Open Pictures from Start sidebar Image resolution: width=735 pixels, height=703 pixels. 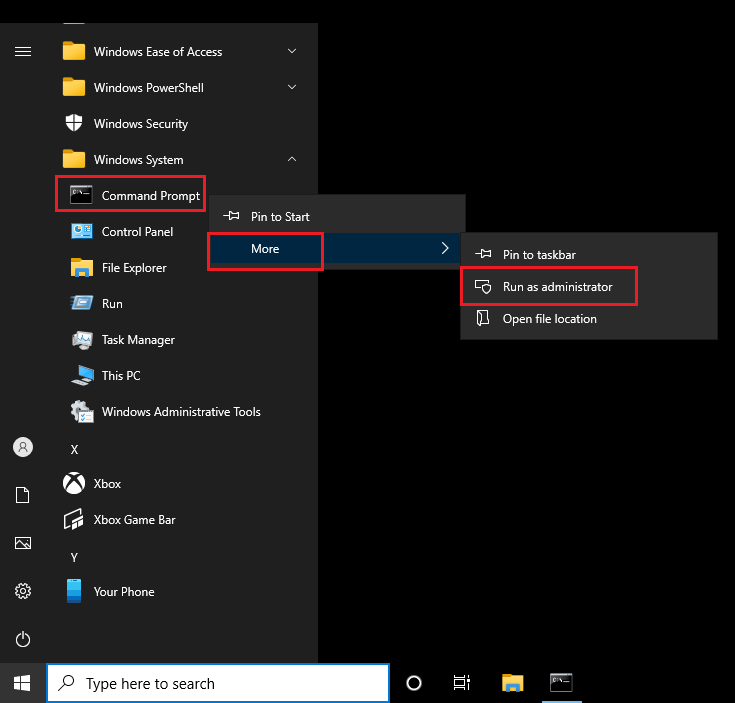[23, 543]
